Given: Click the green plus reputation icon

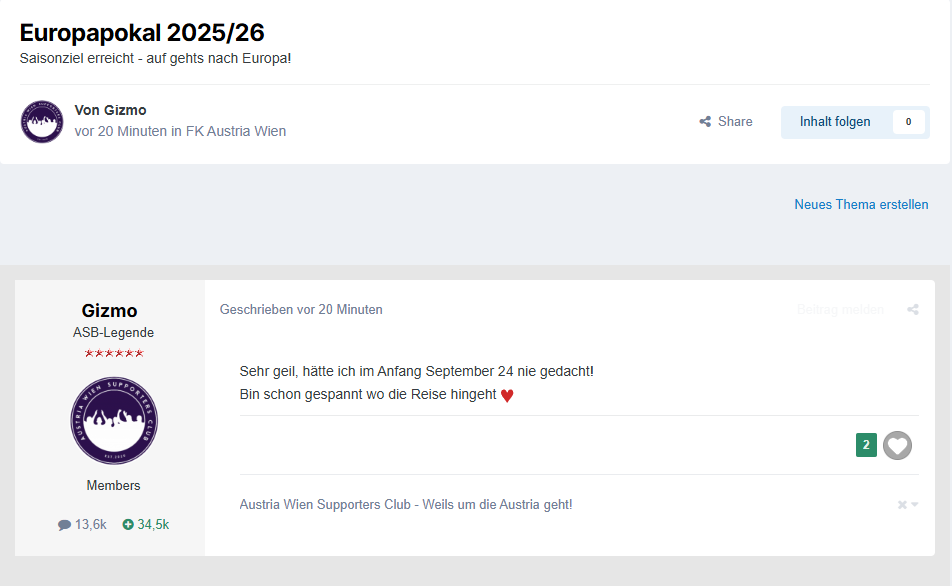Looking at the screenshot, I should (x=128, y=524).
